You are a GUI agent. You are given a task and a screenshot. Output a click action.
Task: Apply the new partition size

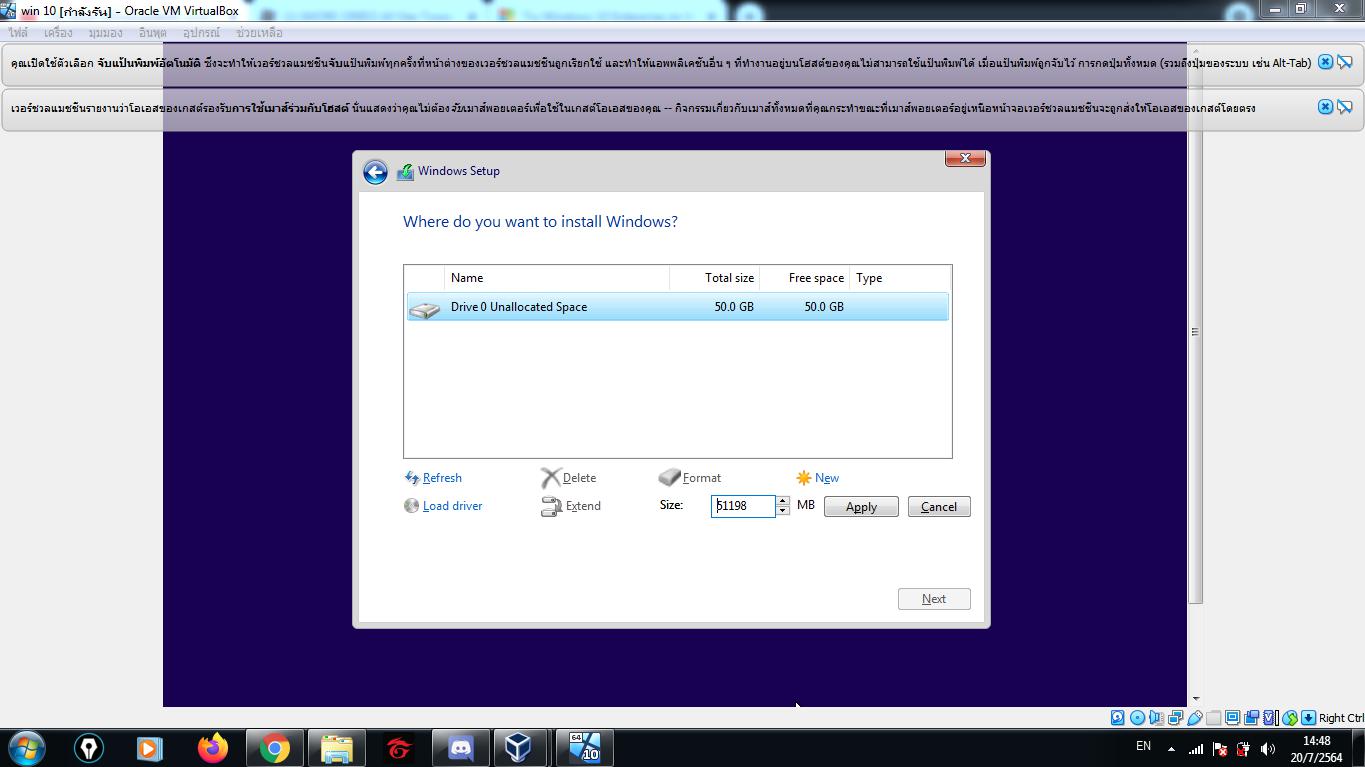pyautogui.click(x=861, y=507)
